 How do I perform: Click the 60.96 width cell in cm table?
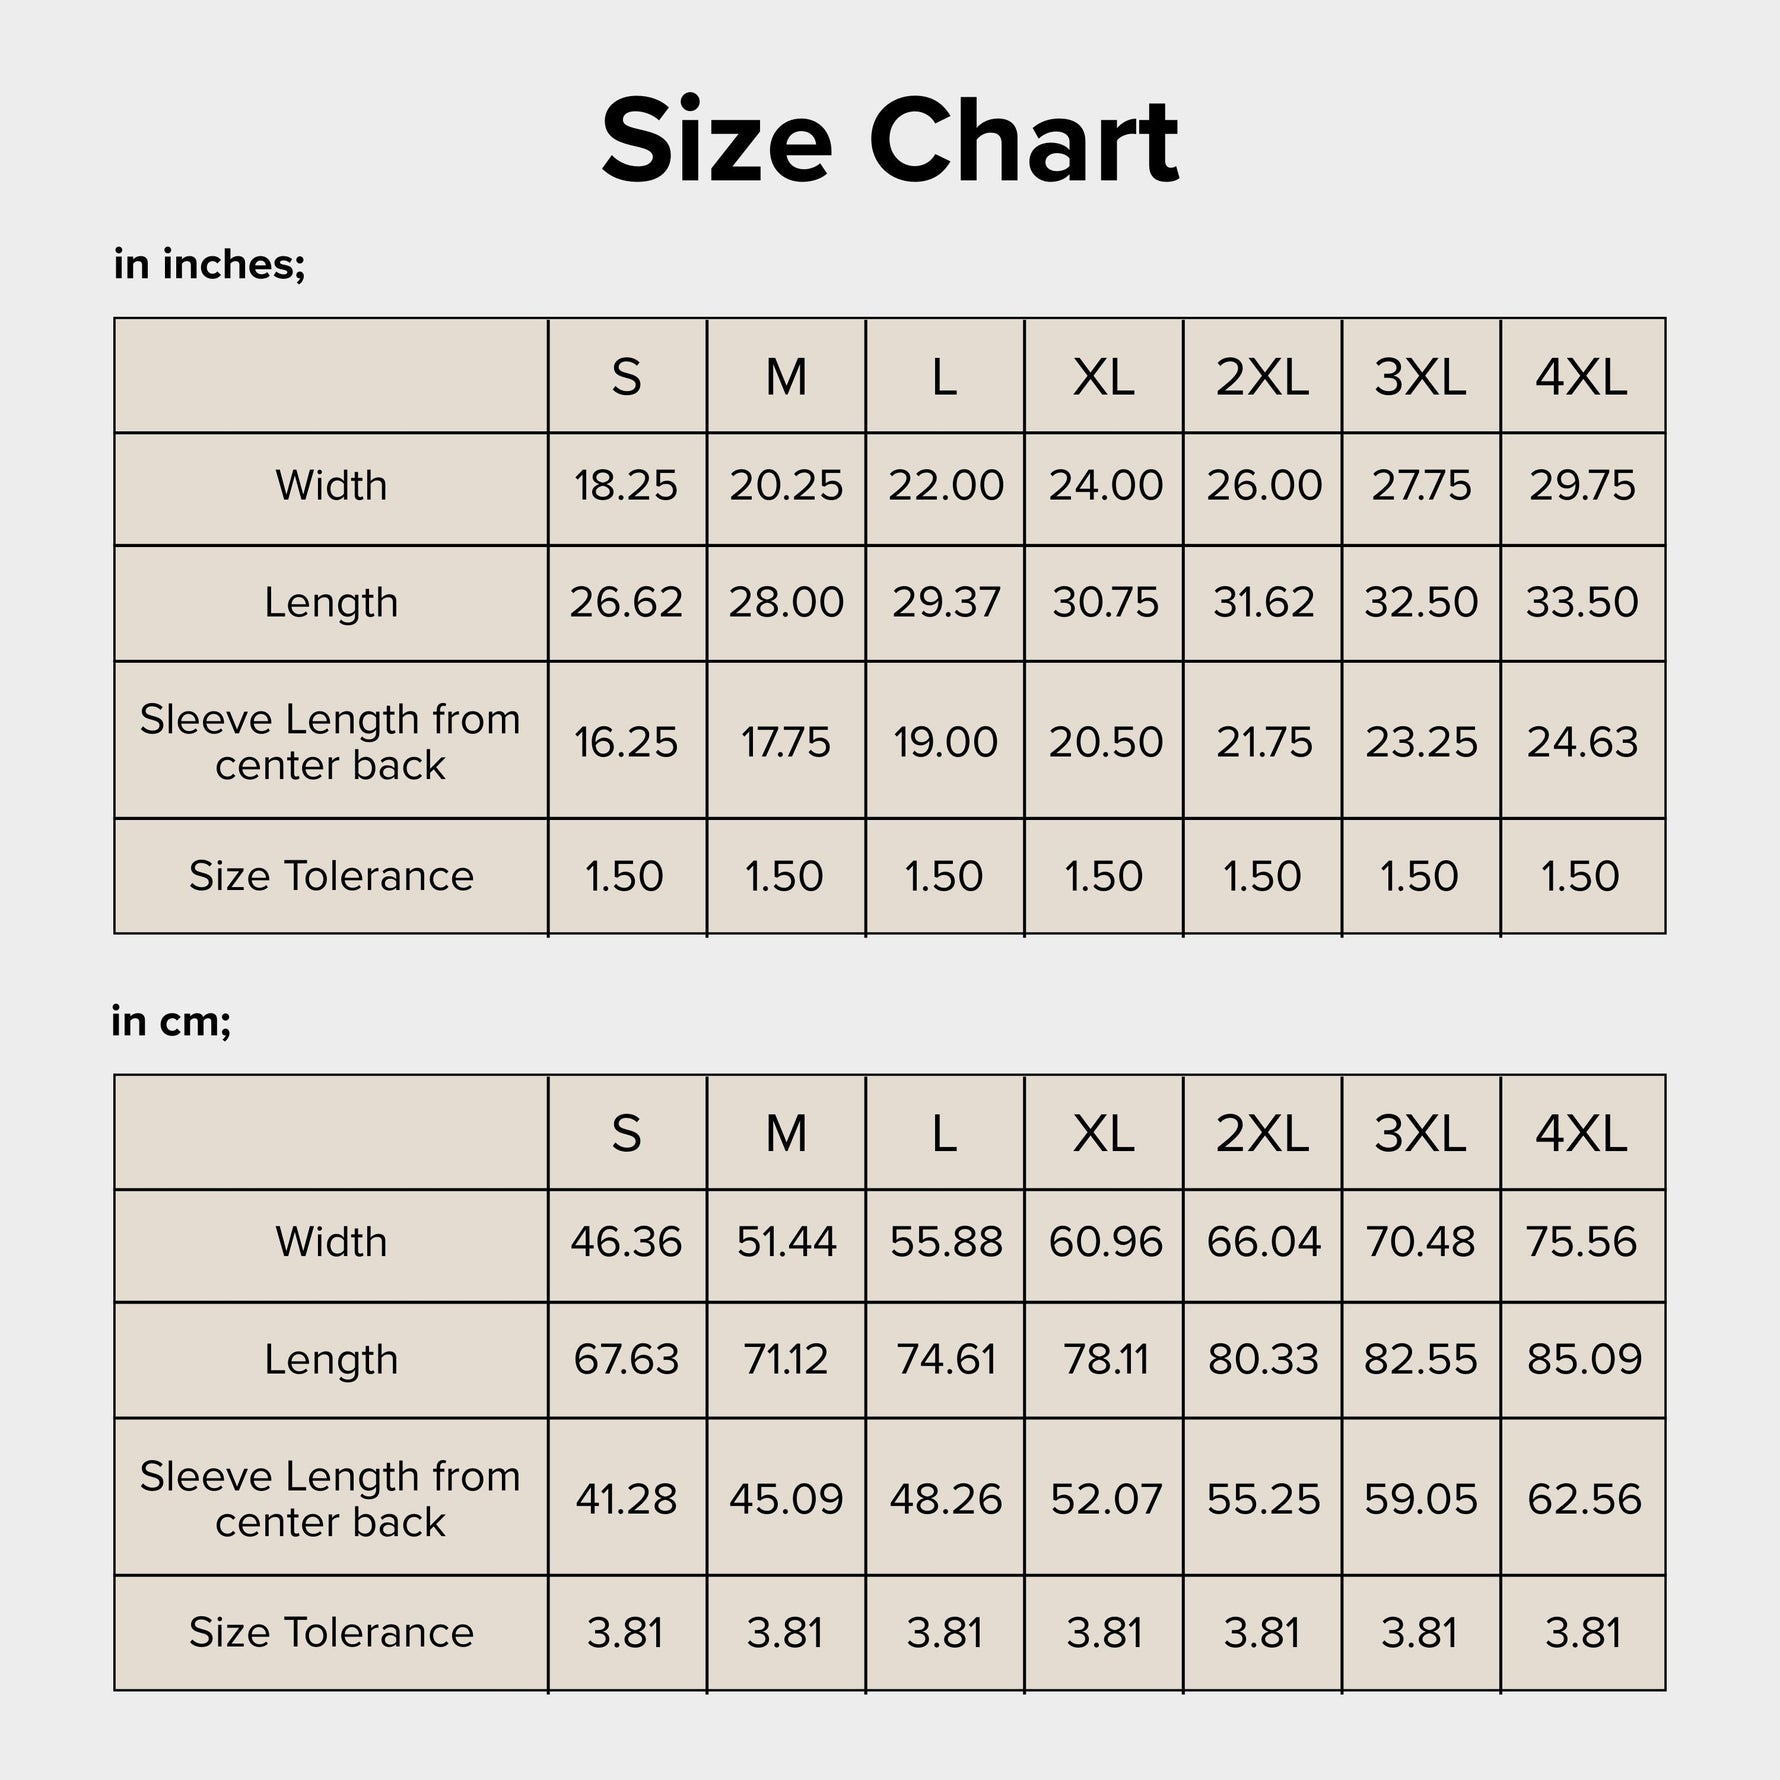click(1105, 1242)
